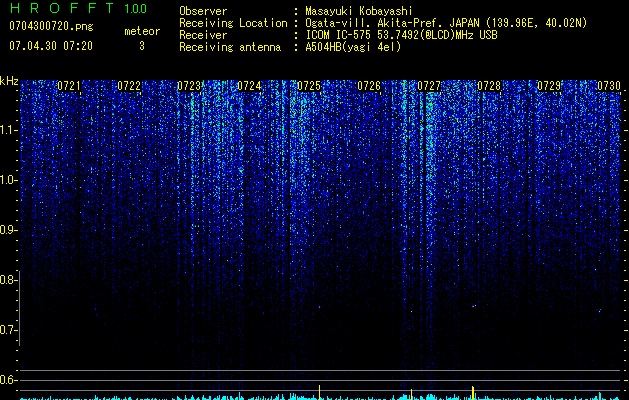Click the A504HB(yagi 4el) antenna text
The width and height of the screenshot is (629, 400).
353,47
